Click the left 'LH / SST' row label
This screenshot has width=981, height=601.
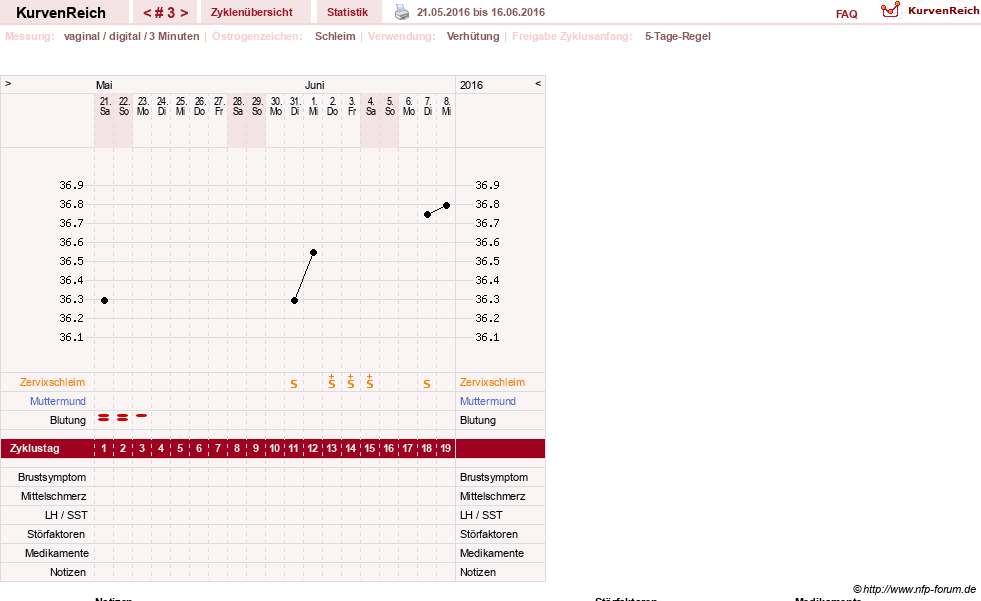click(66, 515)
